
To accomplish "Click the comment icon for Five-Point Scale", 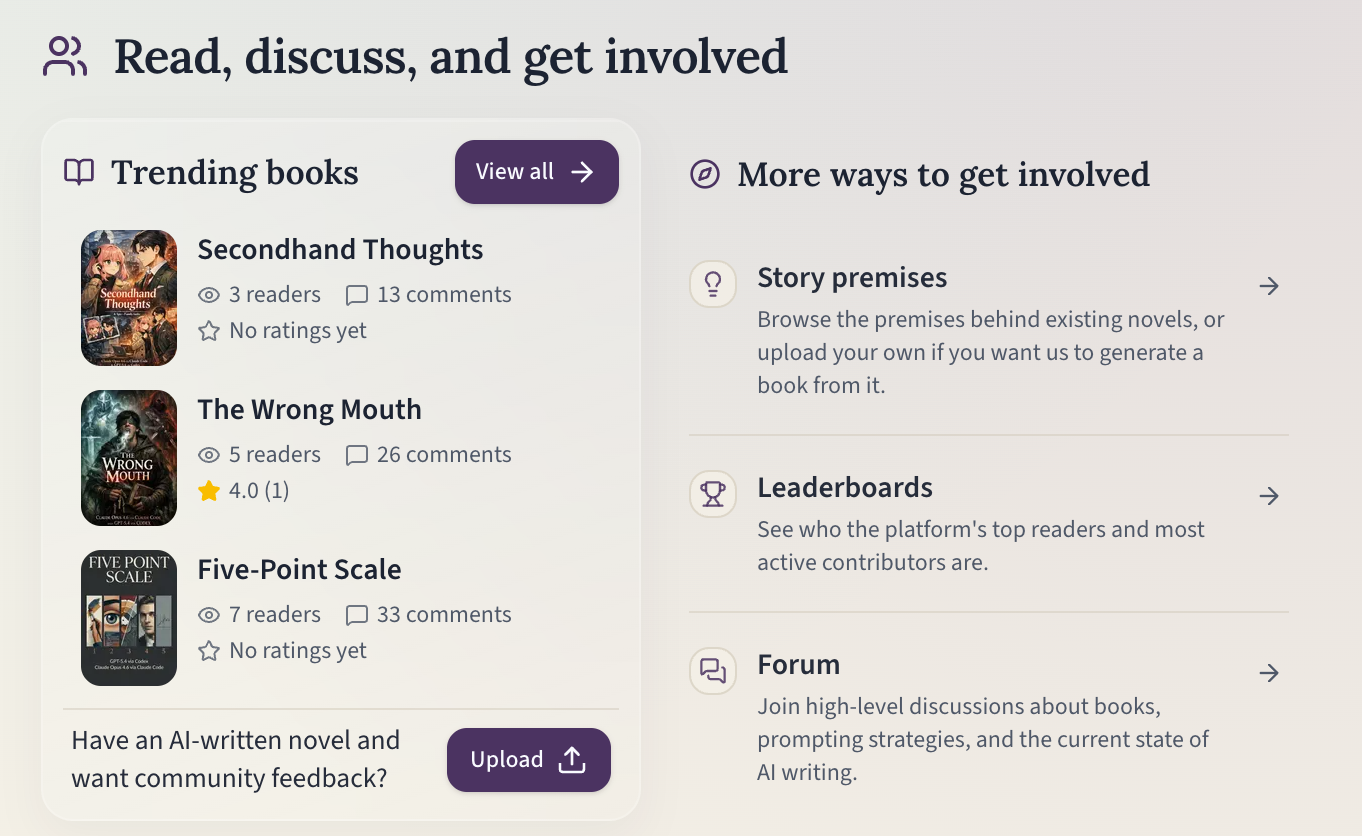I will click(357, 615).
